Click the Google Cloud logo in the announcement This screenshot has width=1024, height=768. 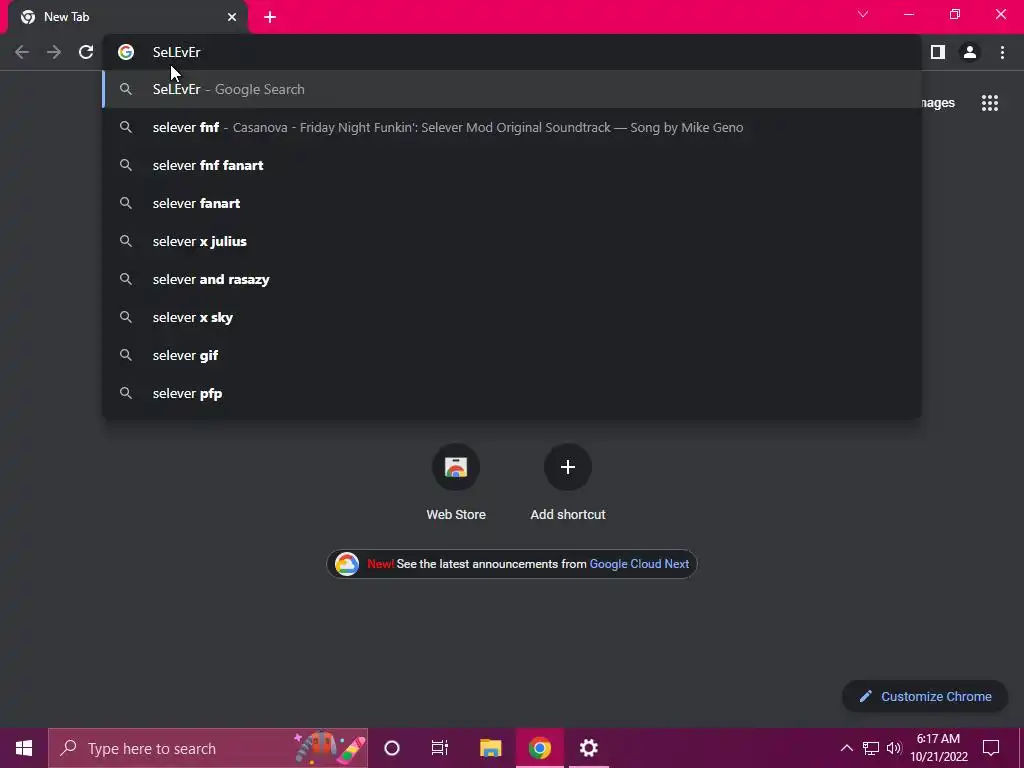[x=347, y=564]
